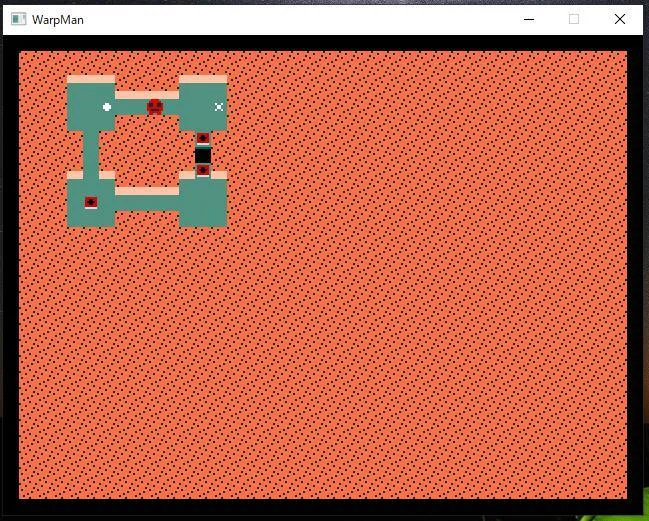The image size is (649, 521).
Task: Minimize the WarpMan window
Action: click(x=529, y=19)
